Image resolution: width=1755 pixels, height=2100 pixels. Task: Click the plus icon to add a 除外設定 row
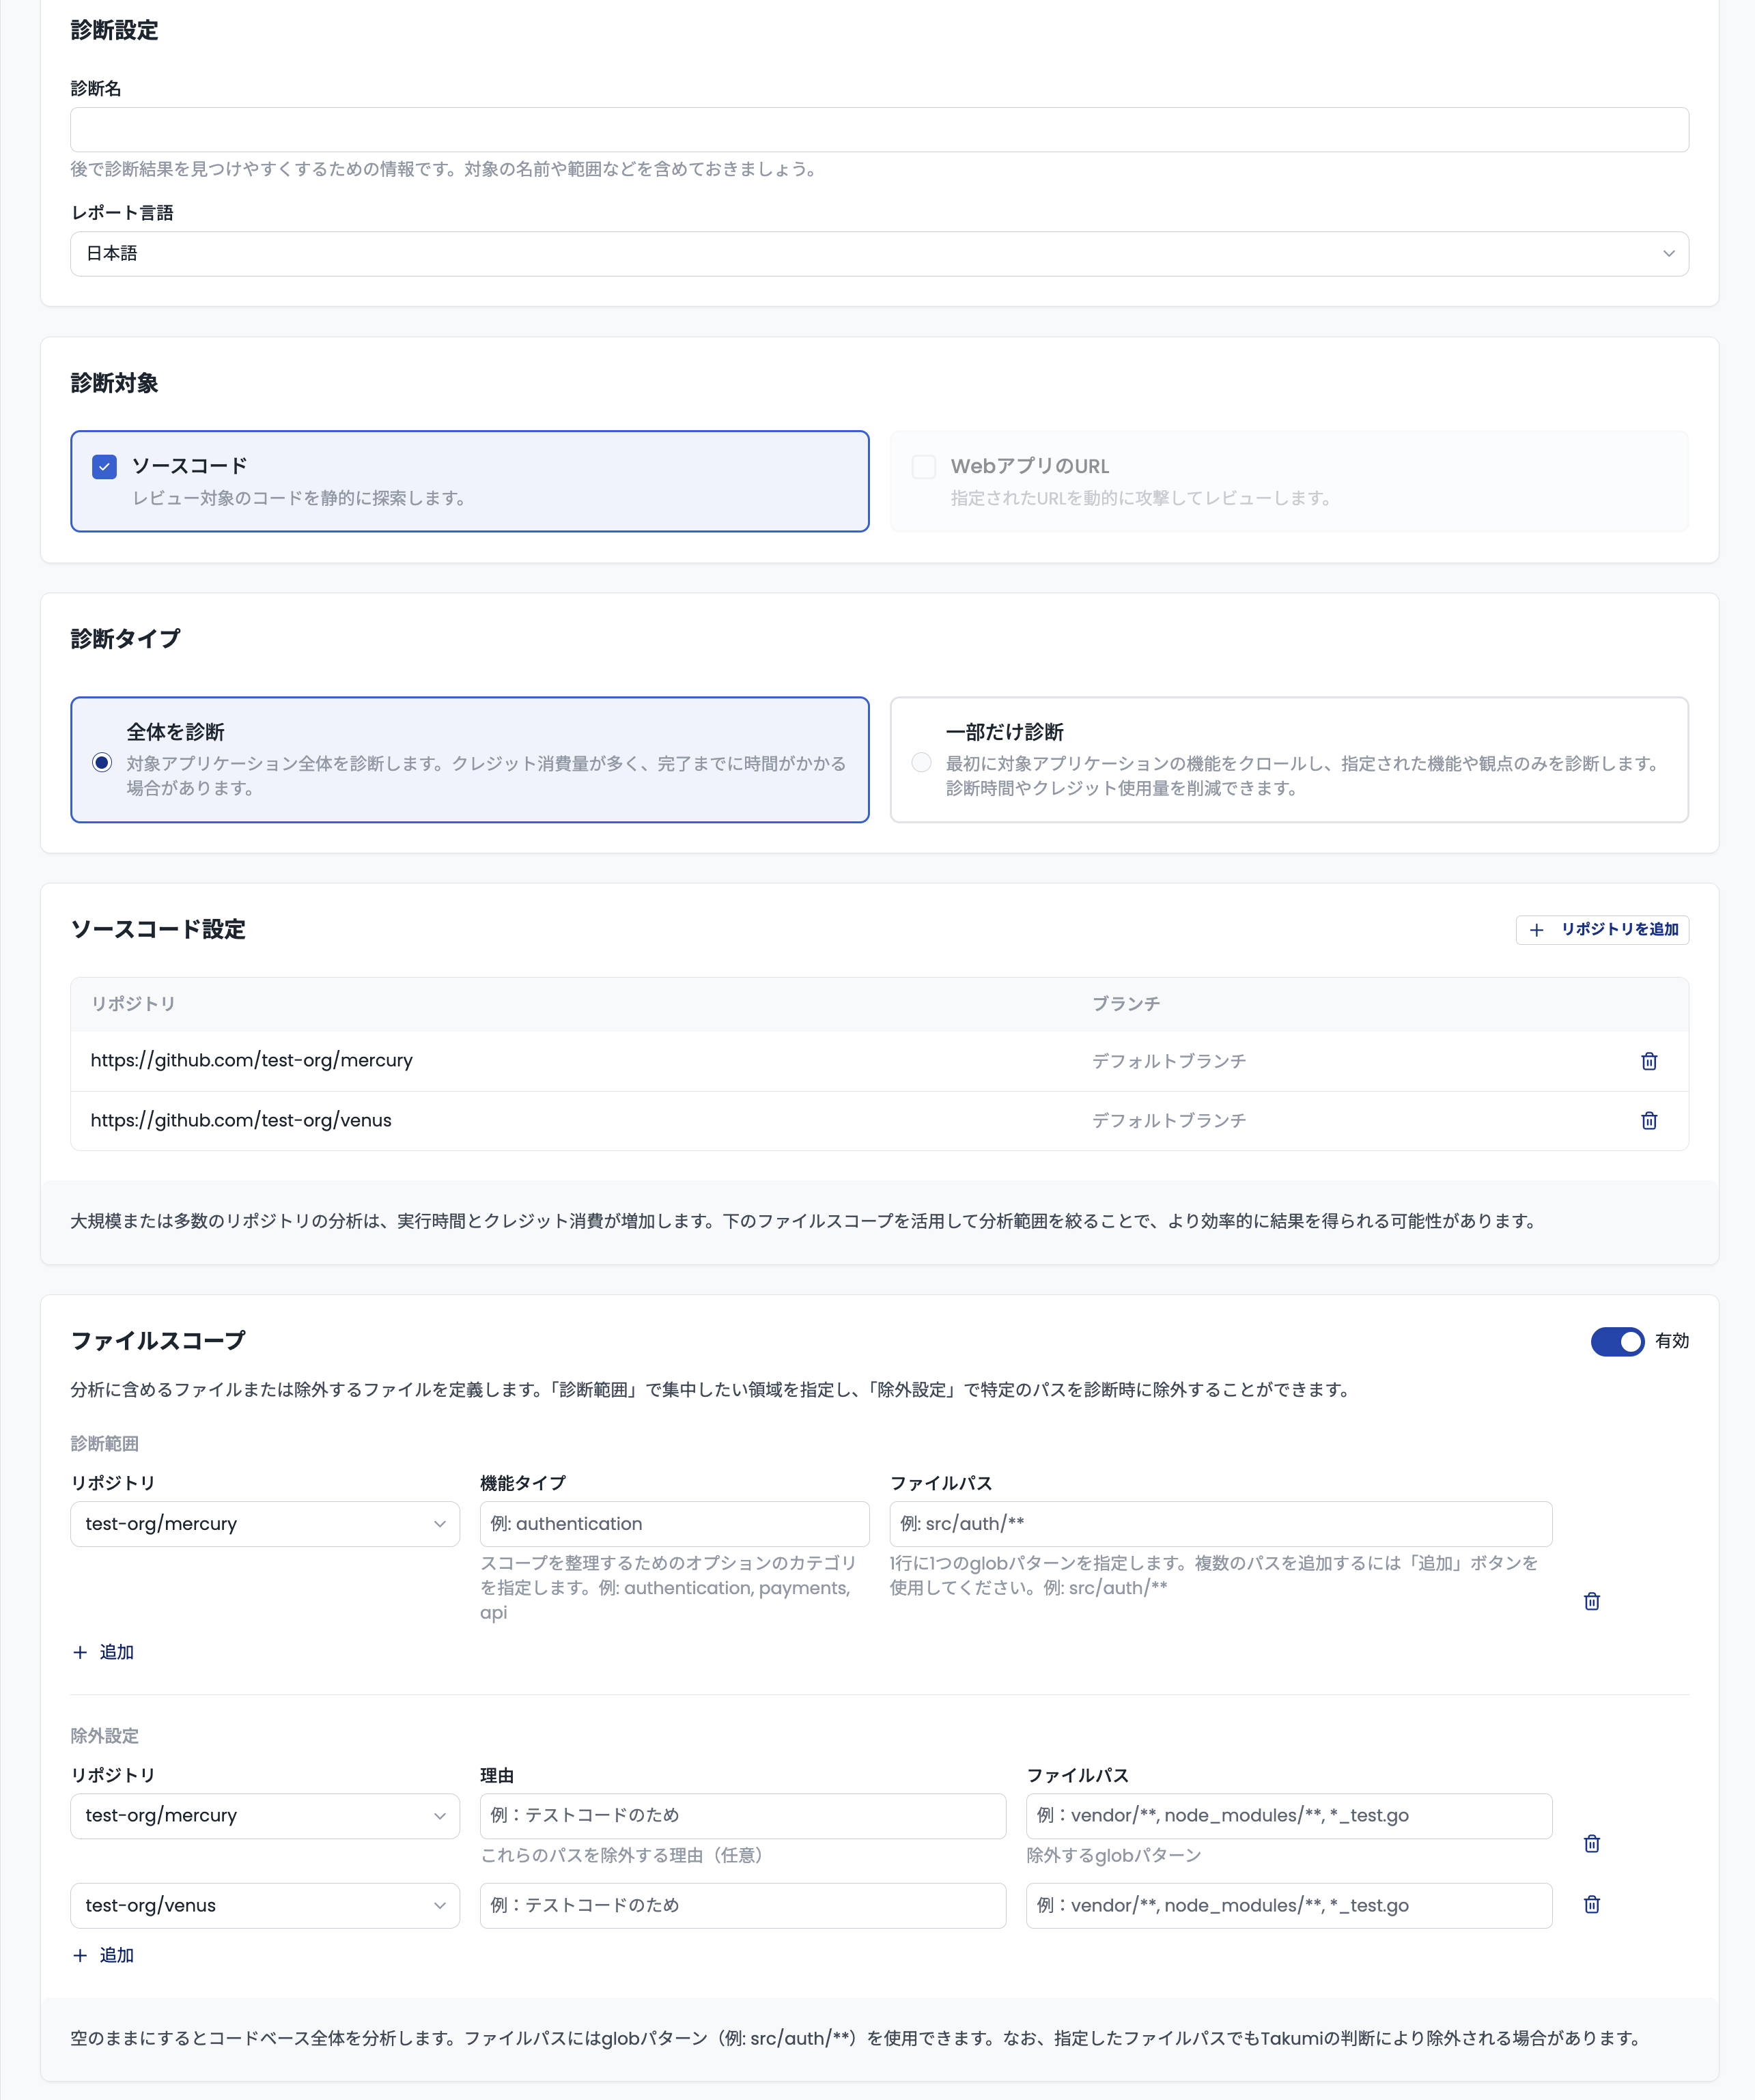coord(81,1955)
